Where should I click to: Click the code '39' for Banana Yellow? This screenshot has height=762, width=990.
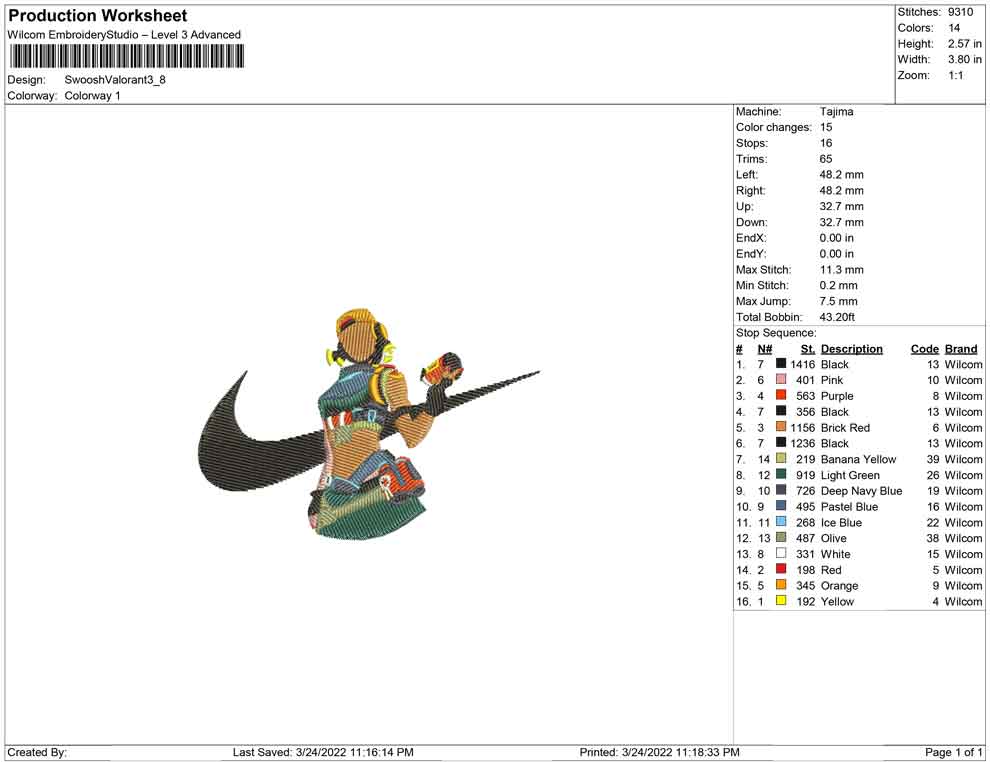pos(933,459)
